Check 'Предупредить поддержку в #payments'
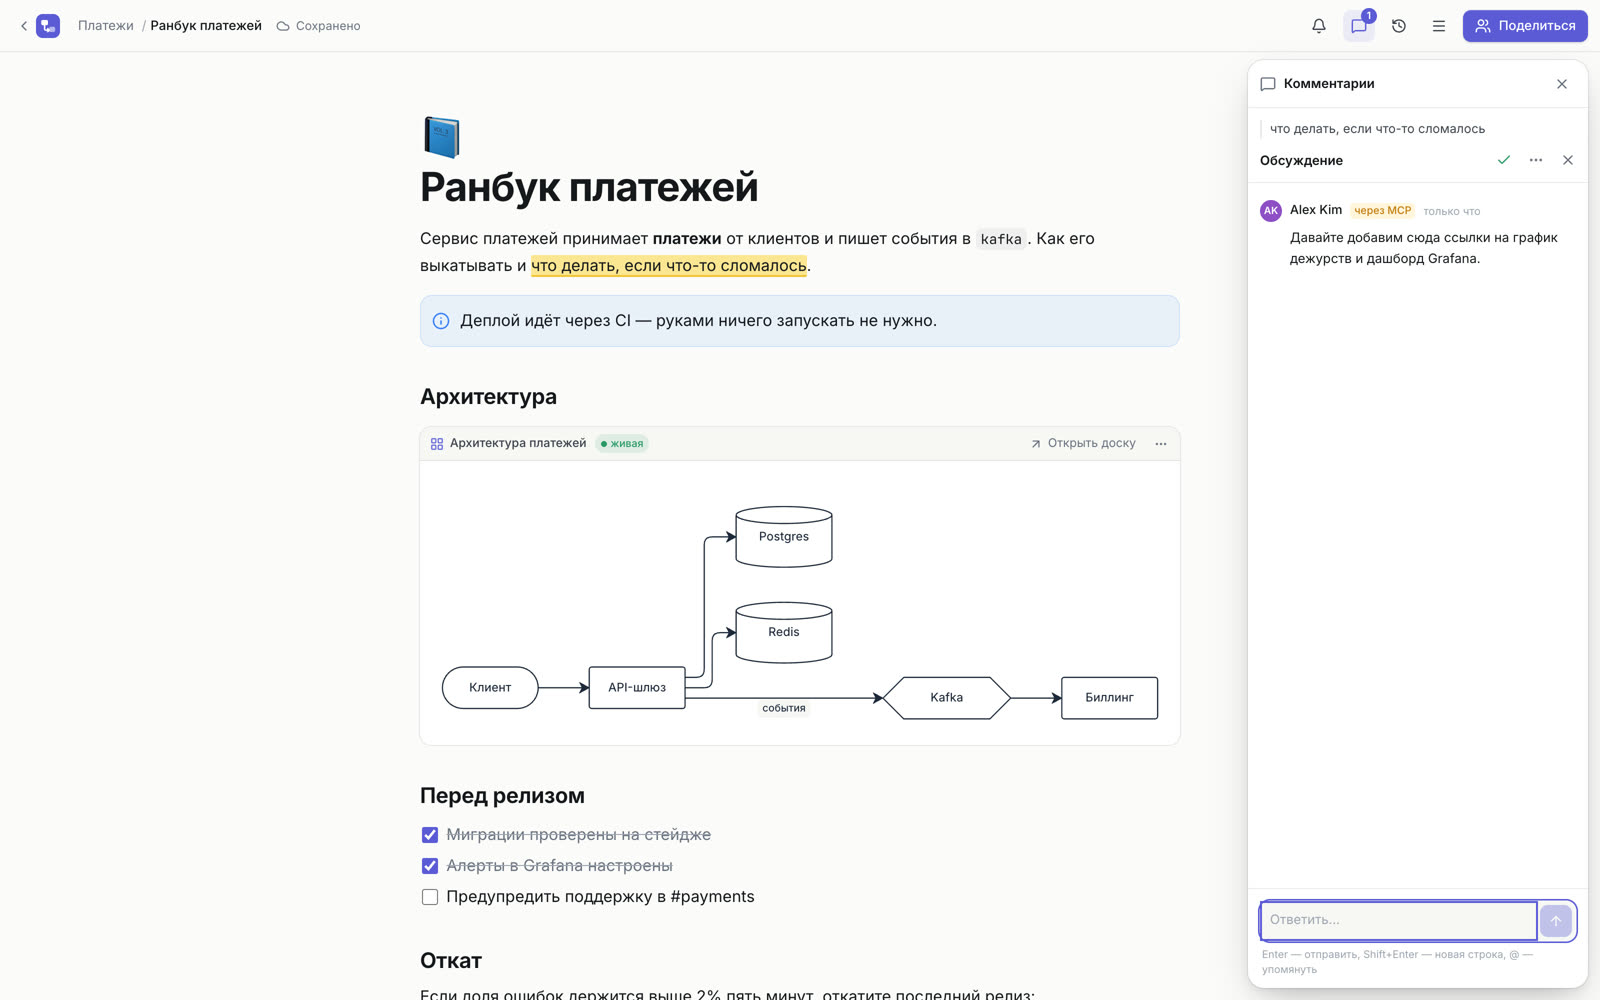 point(430,897)
